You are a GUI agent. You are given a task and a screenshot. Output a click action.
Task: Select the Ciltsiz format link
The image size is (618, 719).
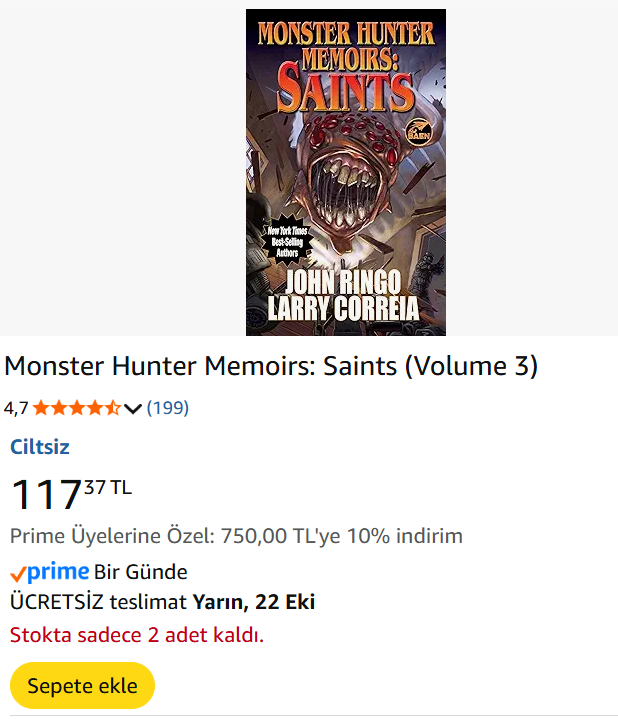coord(39,447)
